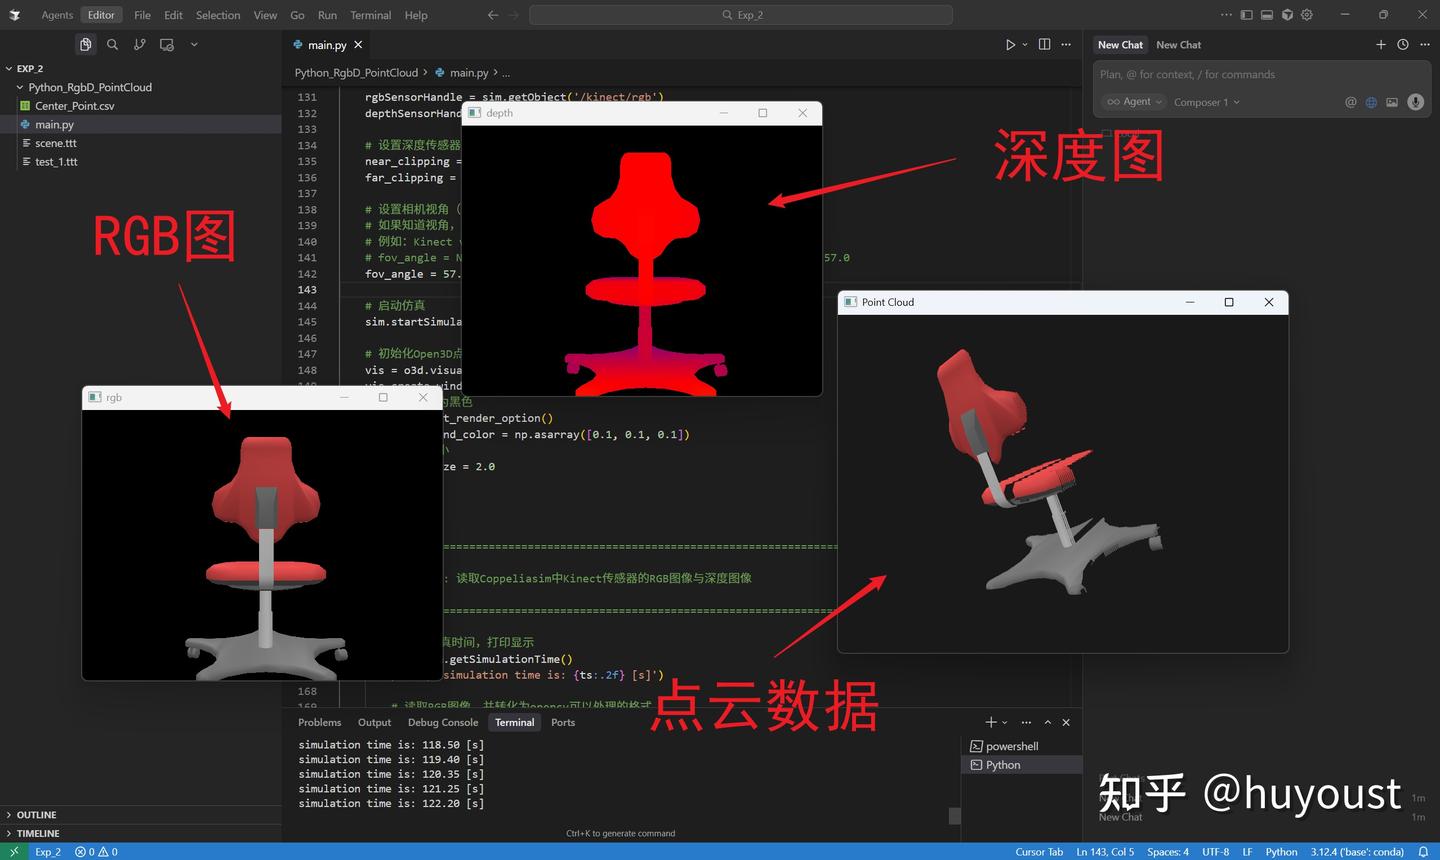The height and width of the screenshot is (860, 1440).
Task: Open the Explorer icon above the file tree
Action: click(85, 44)
